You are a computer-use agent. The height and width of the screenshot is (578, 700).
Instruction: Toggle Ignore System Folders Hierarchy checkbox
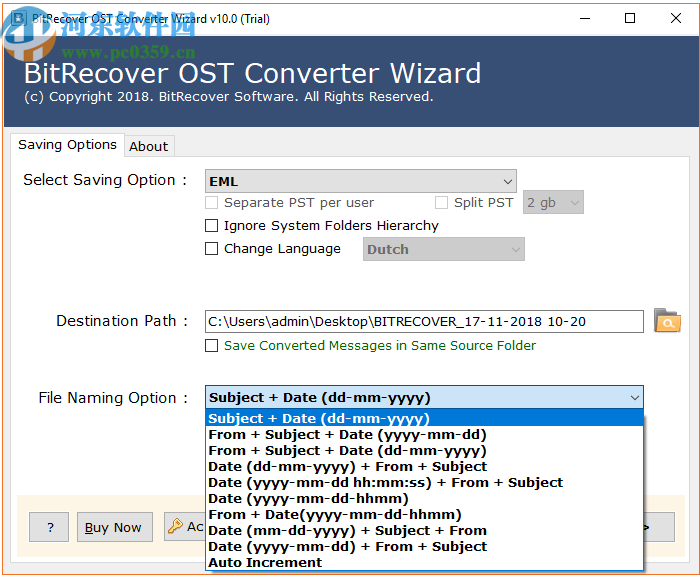coord(211,225)
